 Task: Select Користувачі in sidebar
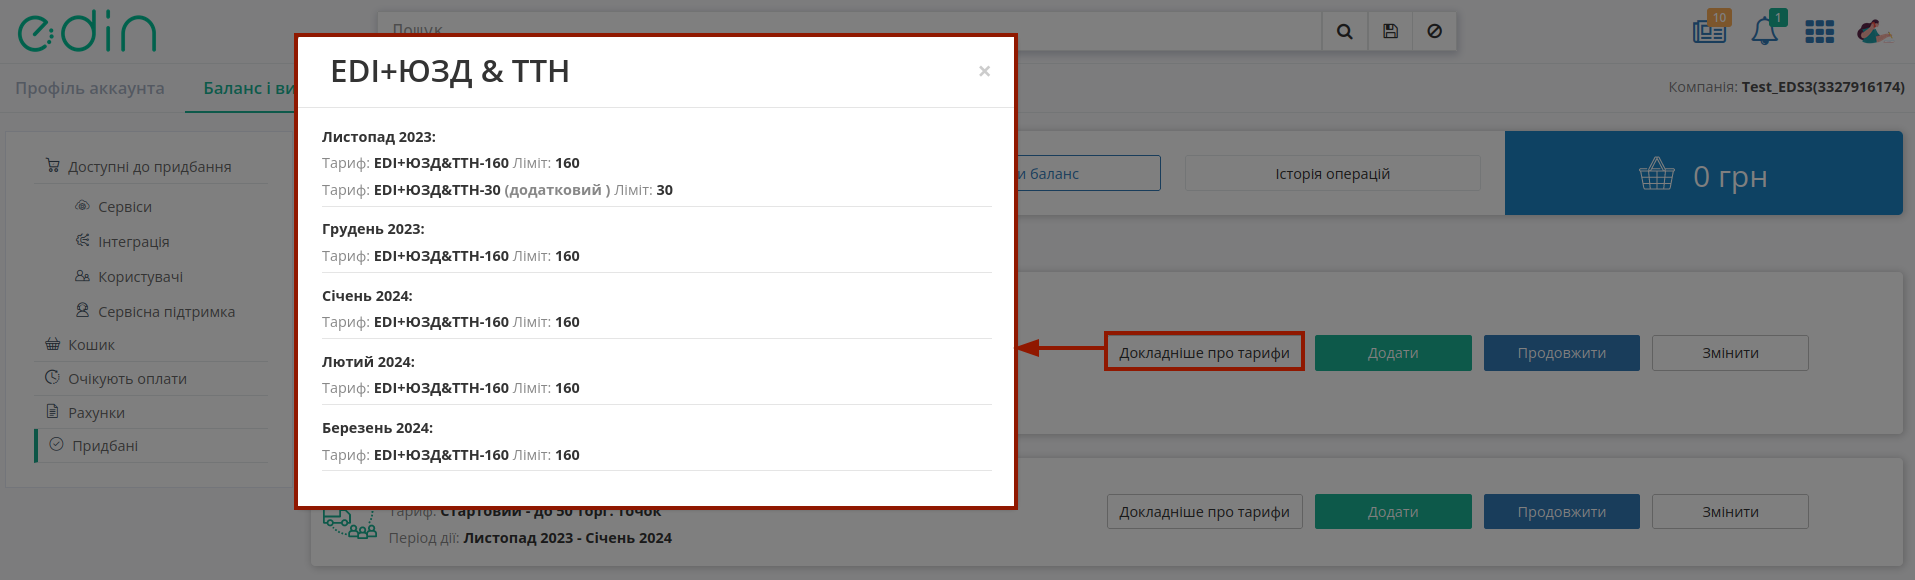pos(140,277)
